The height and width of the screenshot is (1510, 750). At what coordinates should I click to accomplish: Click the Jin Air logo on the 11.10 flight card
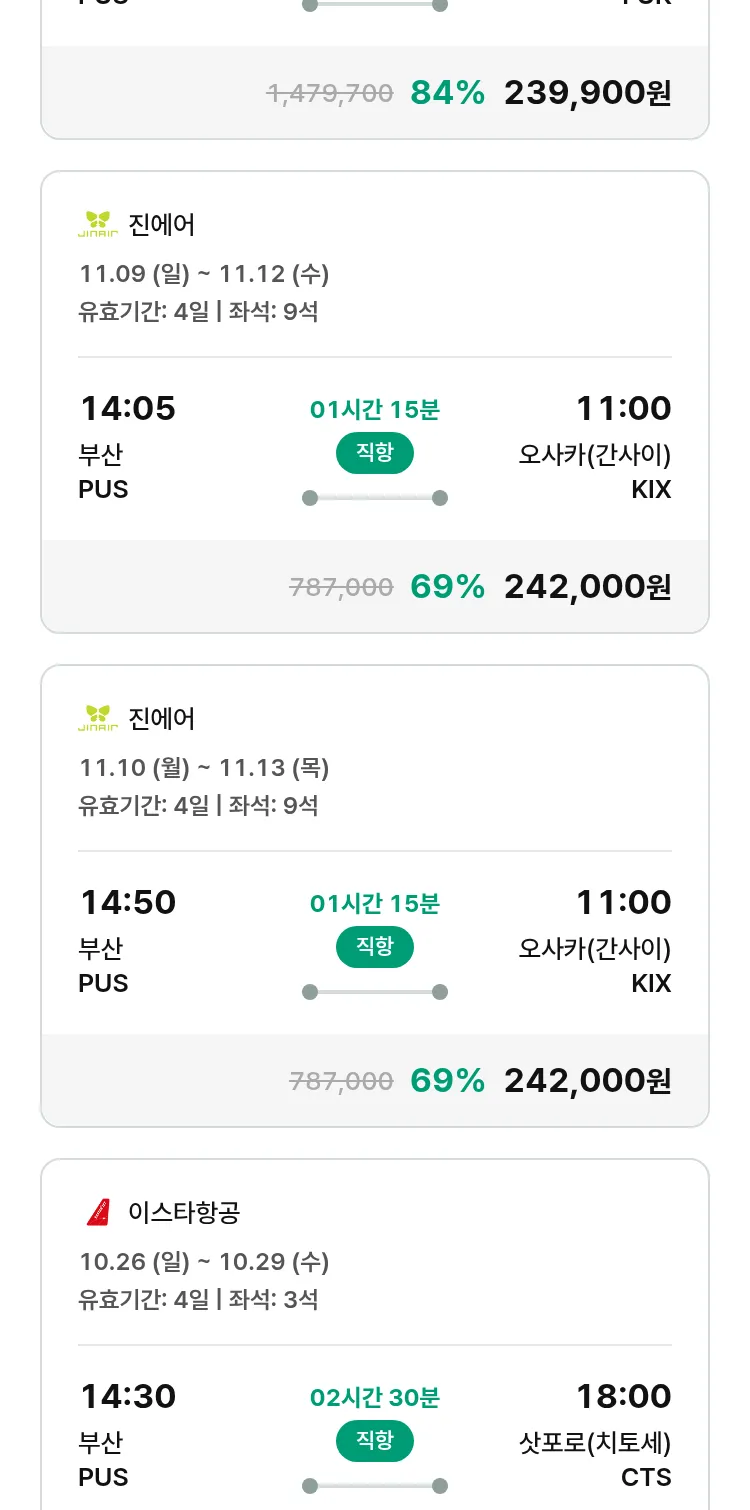pyautogui.click(x=98, y=719)
